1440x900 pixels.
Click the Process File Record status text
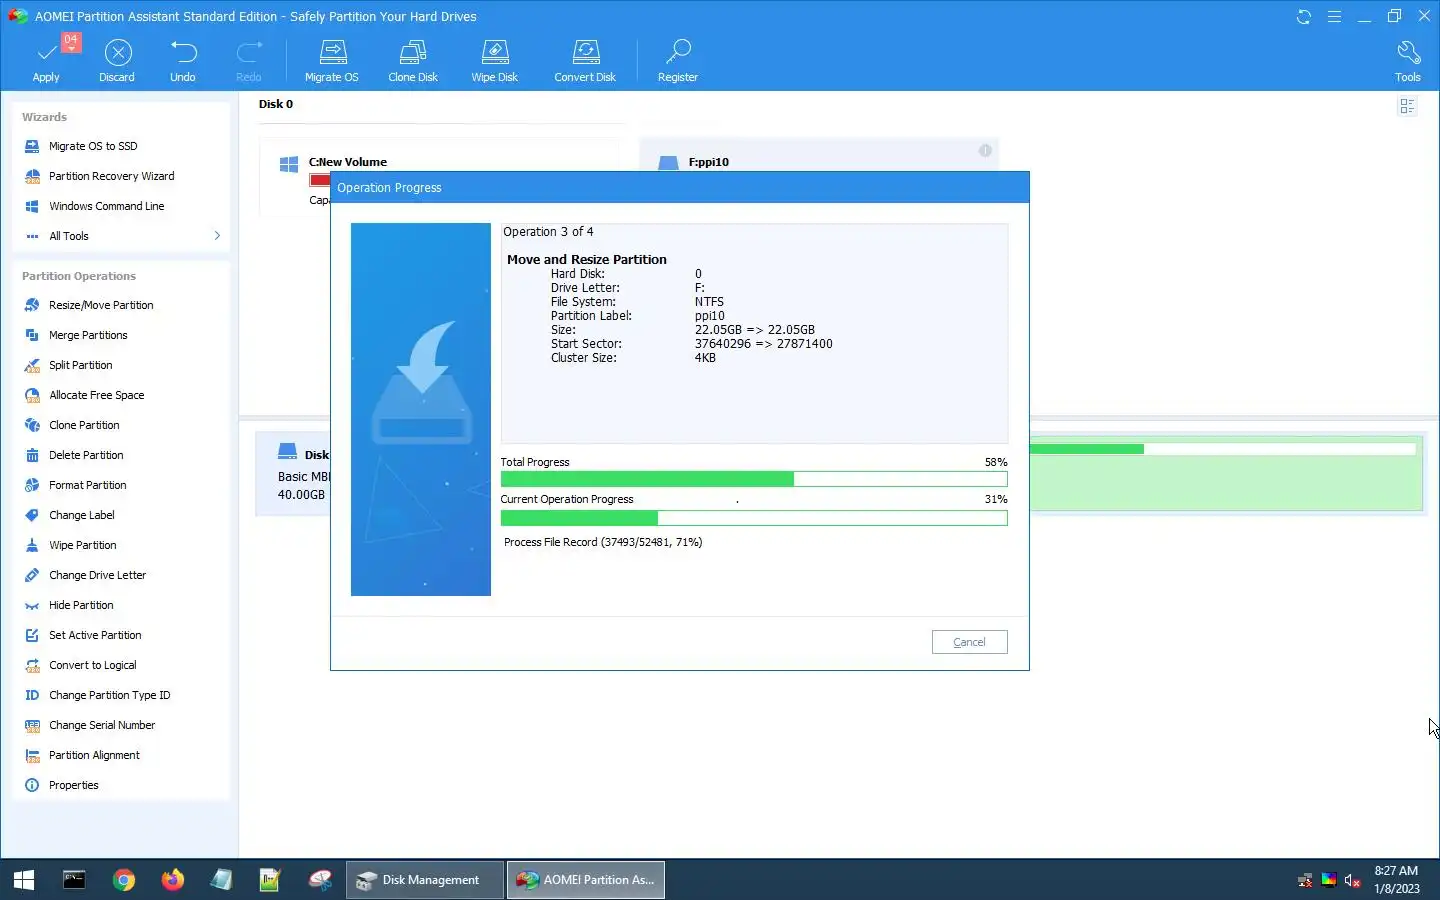(x=603, y=542)
